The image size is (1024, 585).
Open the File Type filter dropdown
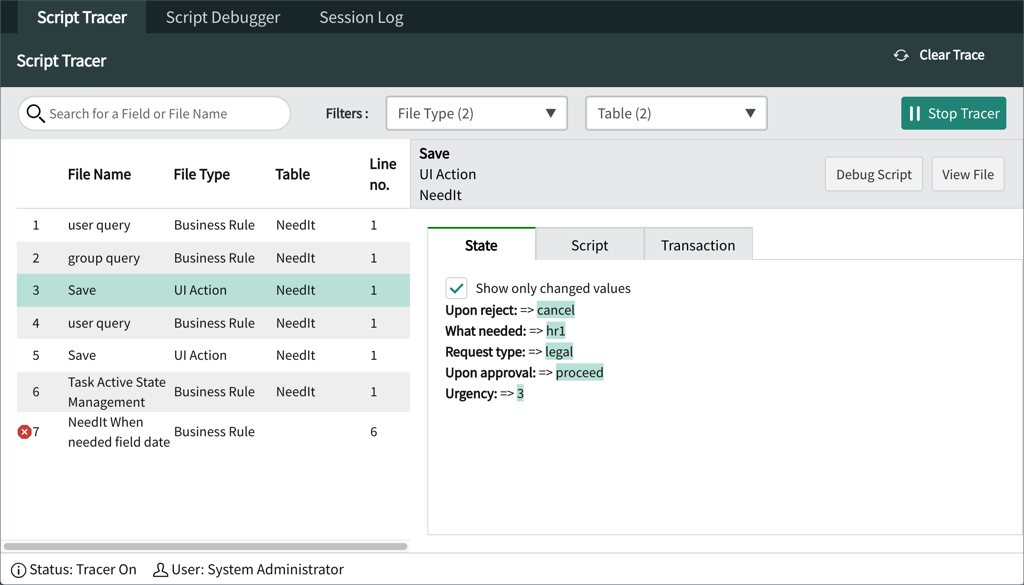click(476, 113)
